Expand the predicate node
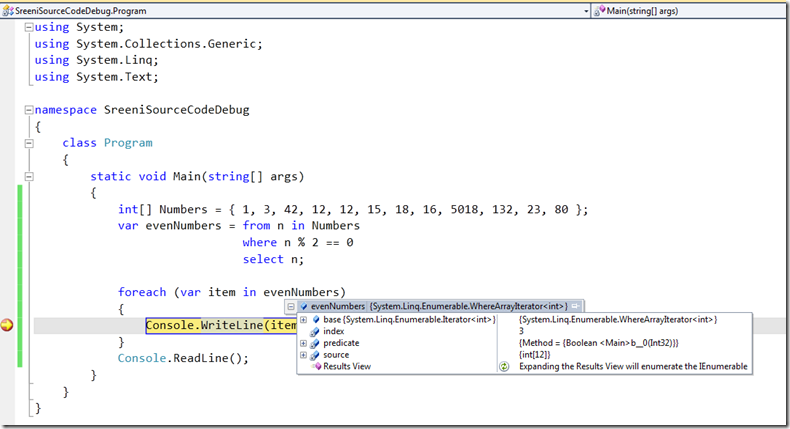Screen dimensions: 790x429 (x=304, y=343)
